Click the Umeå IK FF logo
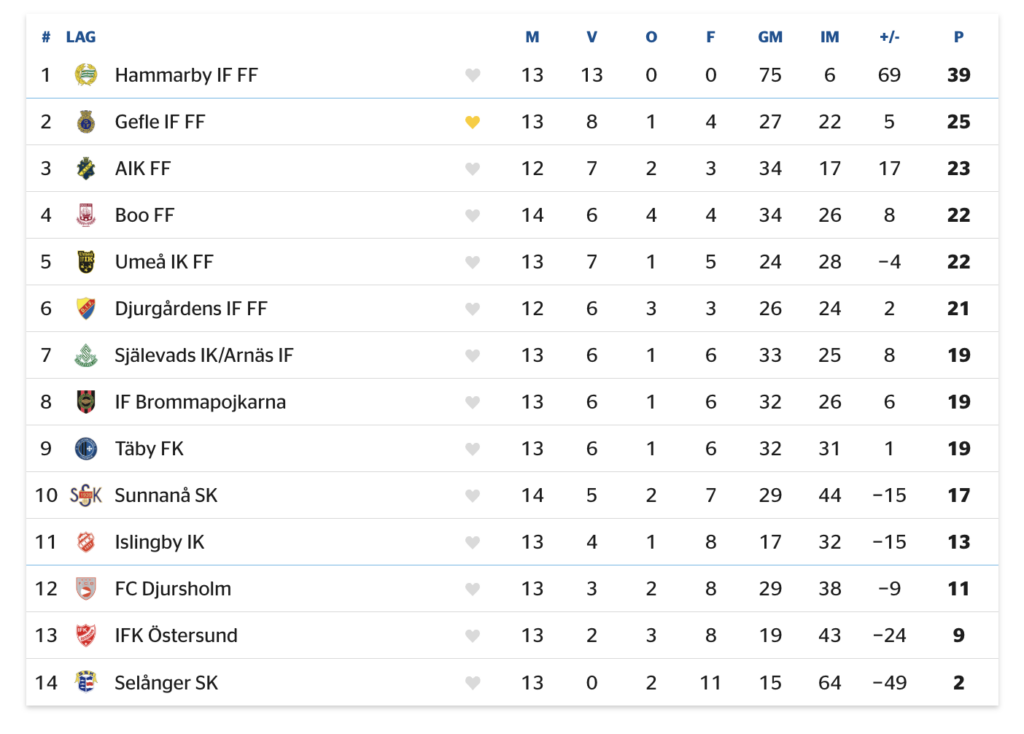 tap(86, 262)
